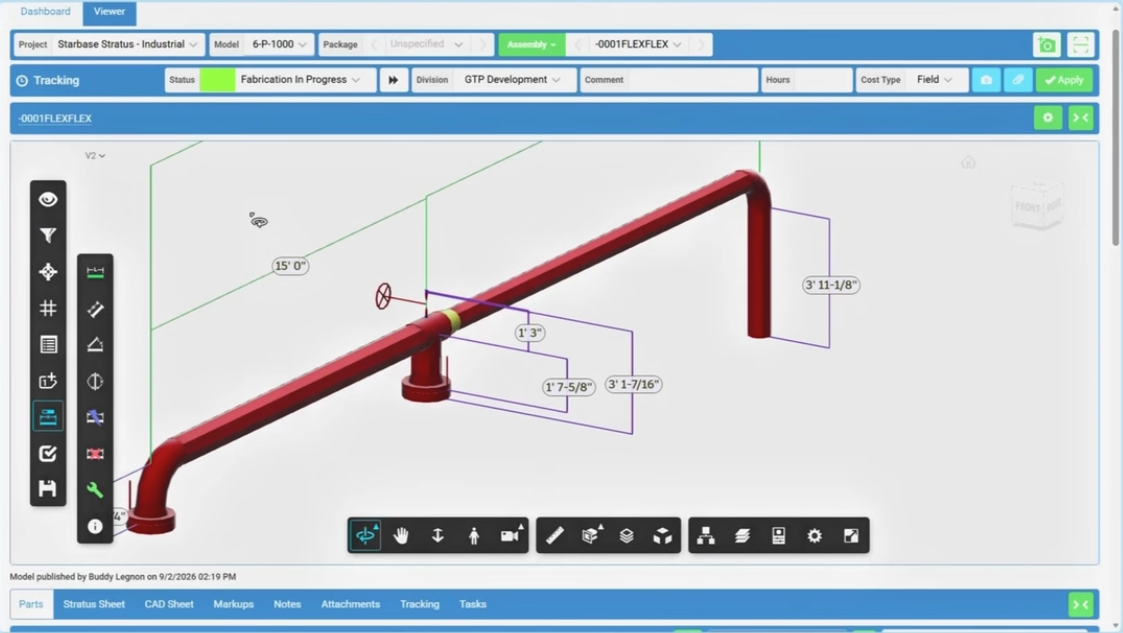Select the ruler measure tool in bottom toolbar
This screenshot has width=1123, height=633.
[x=554, y=536]
